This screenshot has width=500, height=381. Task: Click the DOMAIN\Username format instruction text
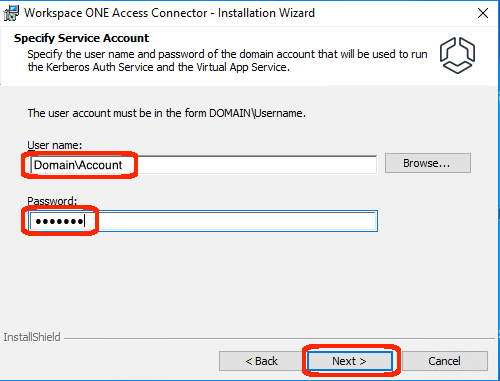click(167, 113)
